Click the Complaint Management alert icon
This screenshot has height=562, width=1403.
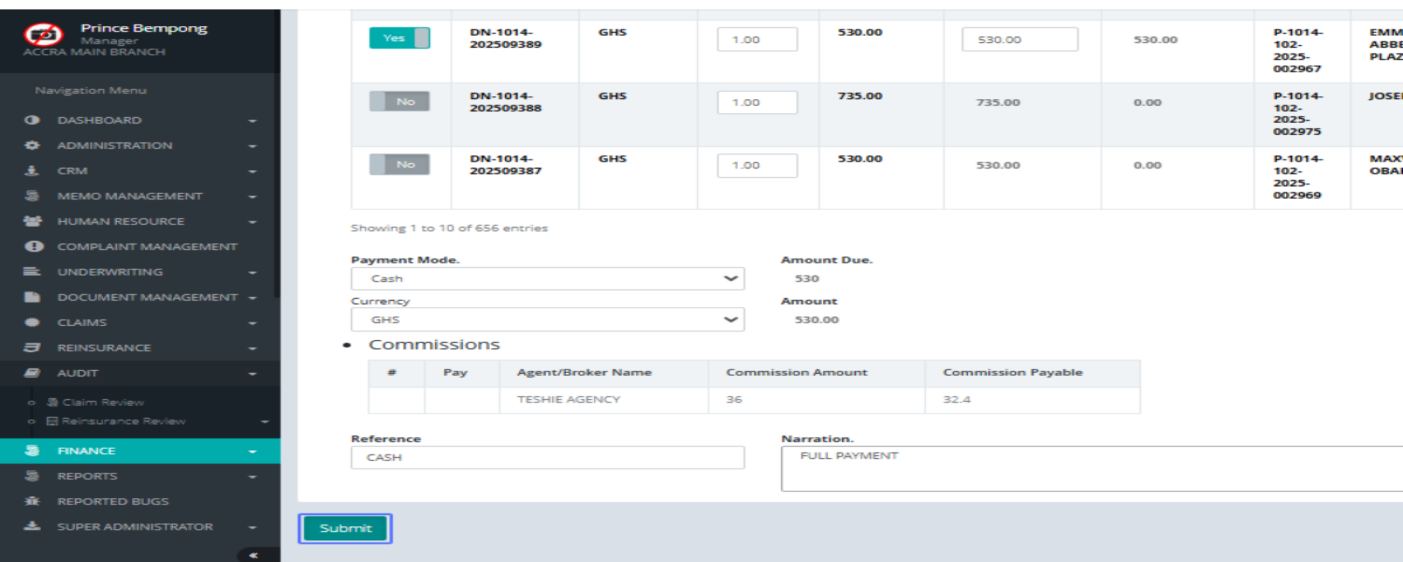point(32,246)
